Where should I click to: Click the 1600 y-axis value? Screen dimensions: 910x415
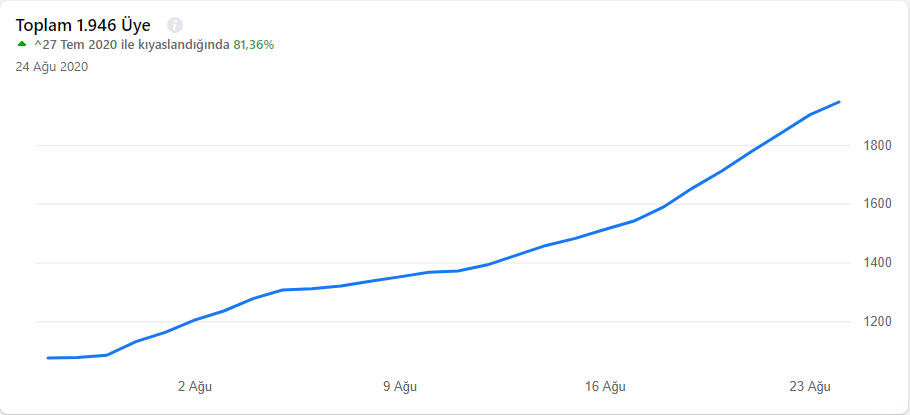pos(879,204)
